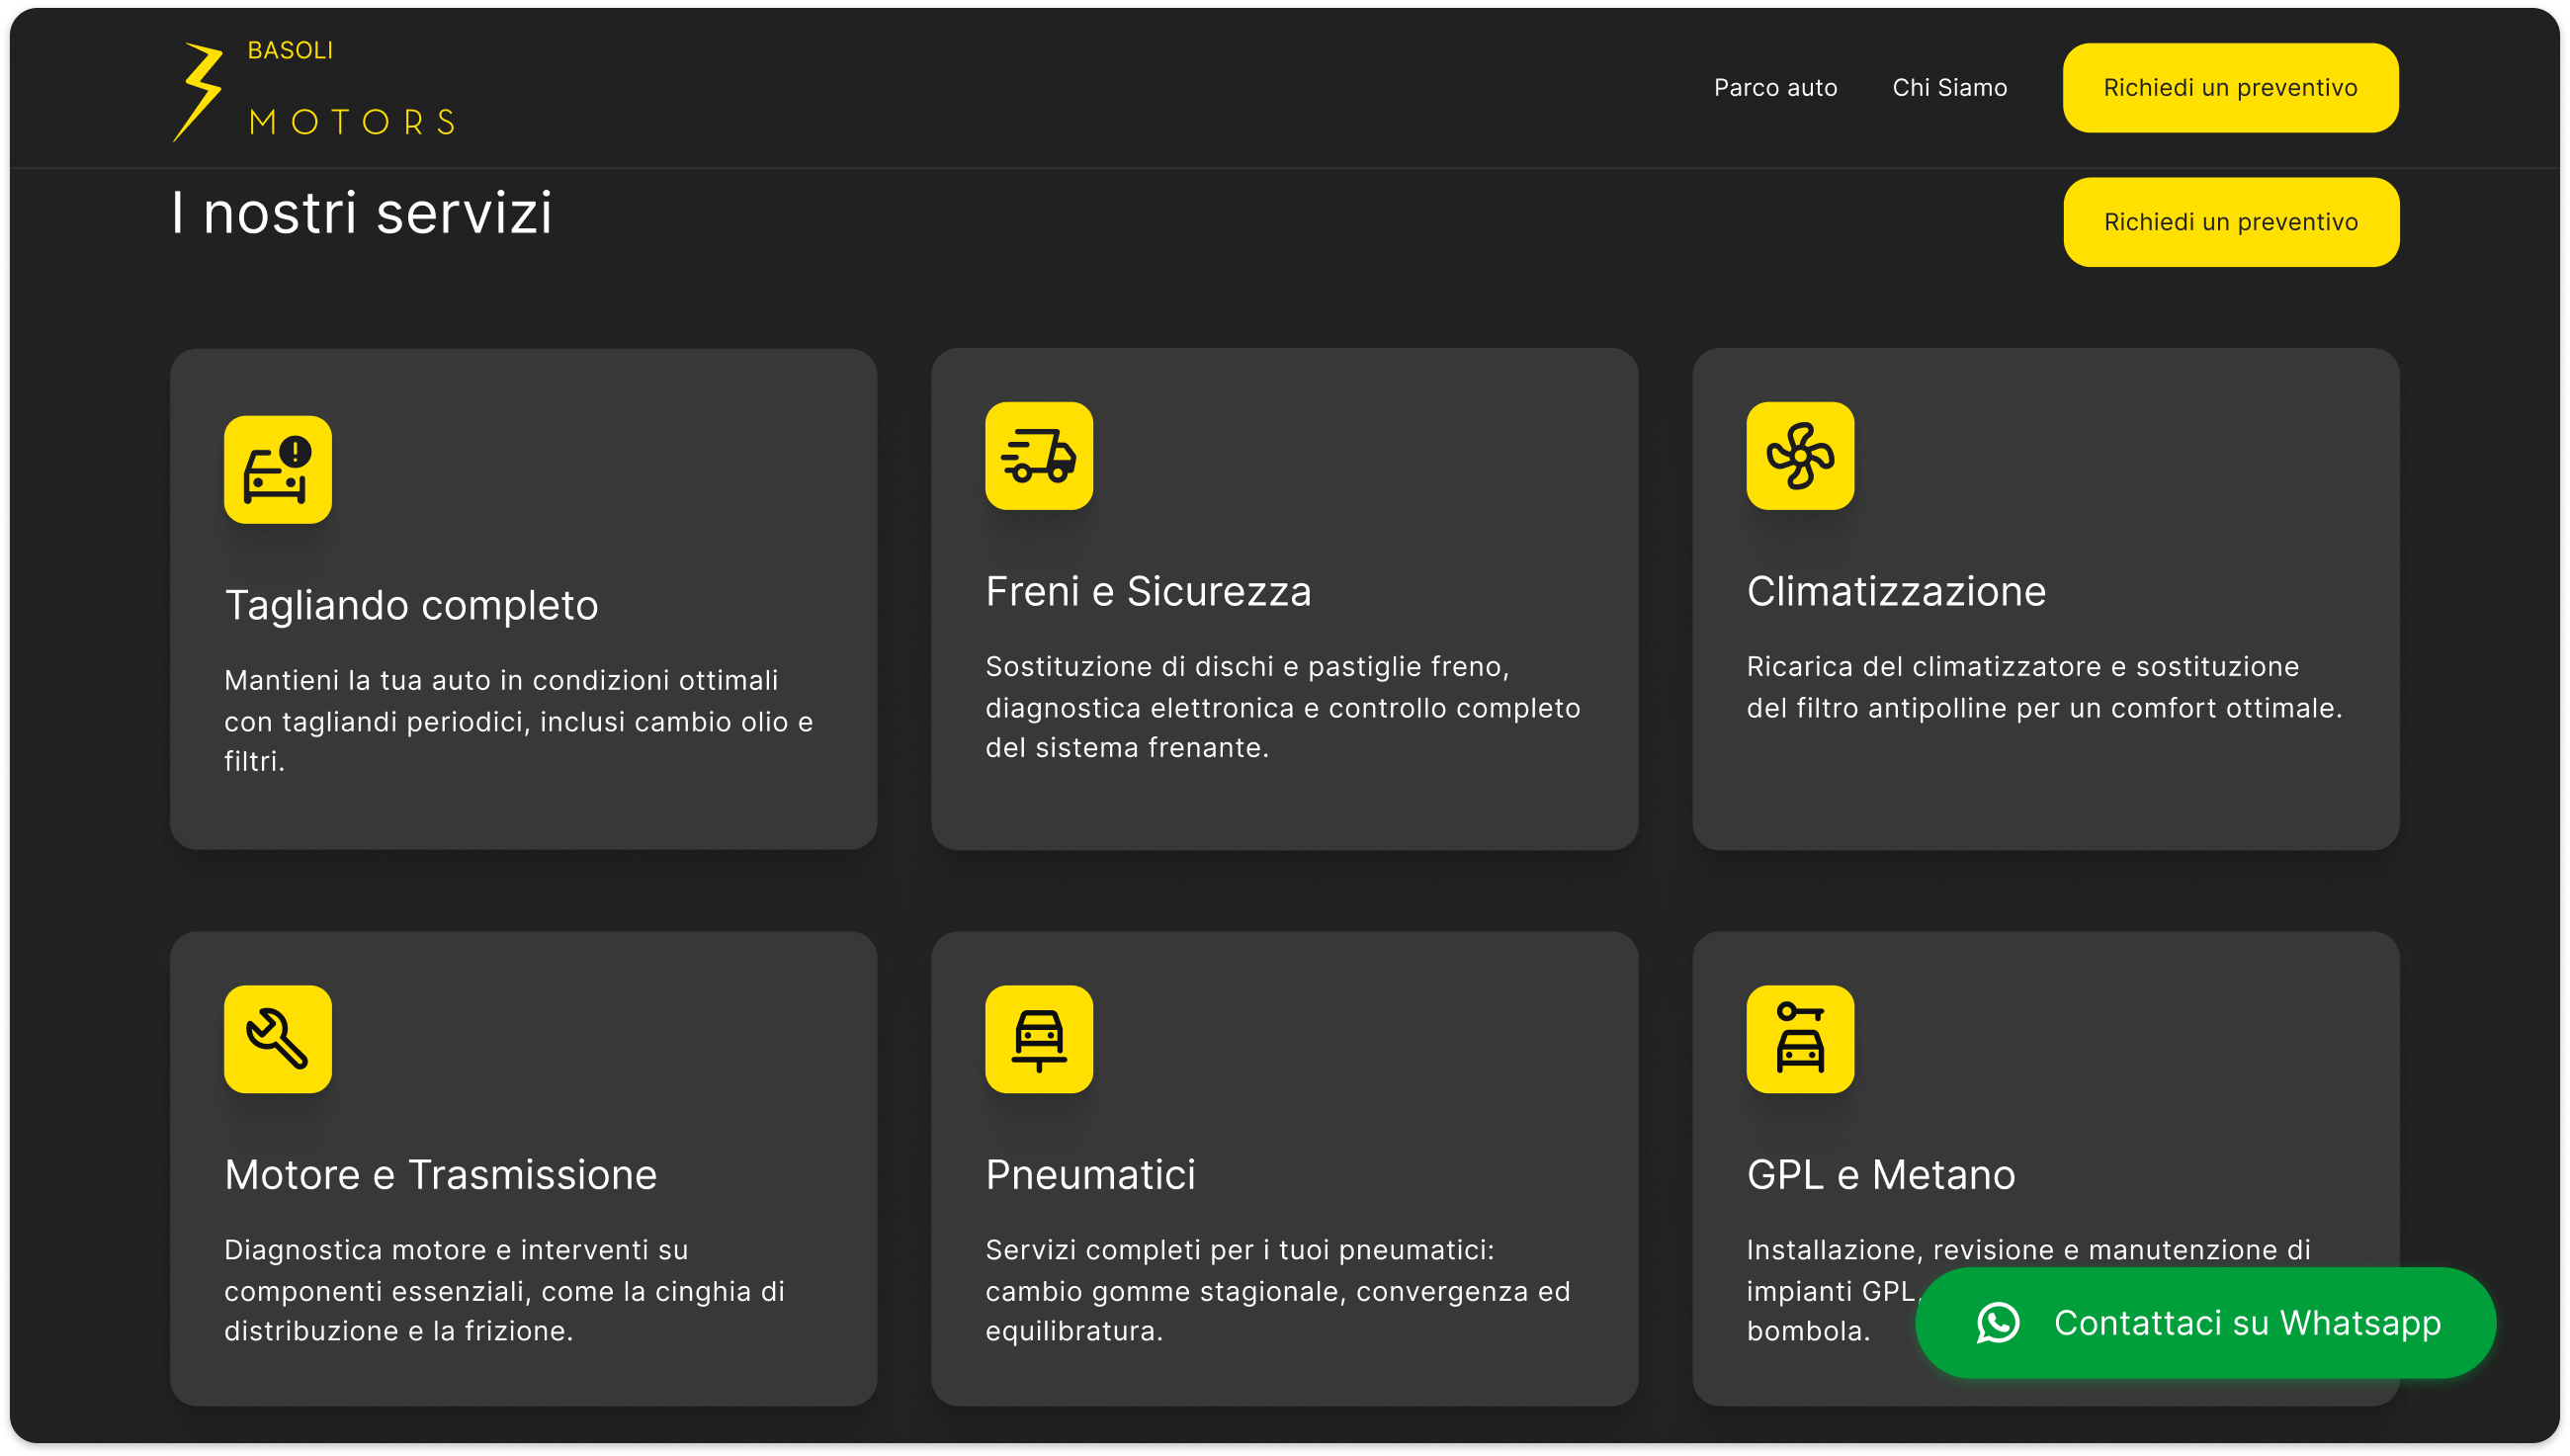Click the BASOLI MOTORS brand text
The image size is (2570, 1456).
(352, 120)
